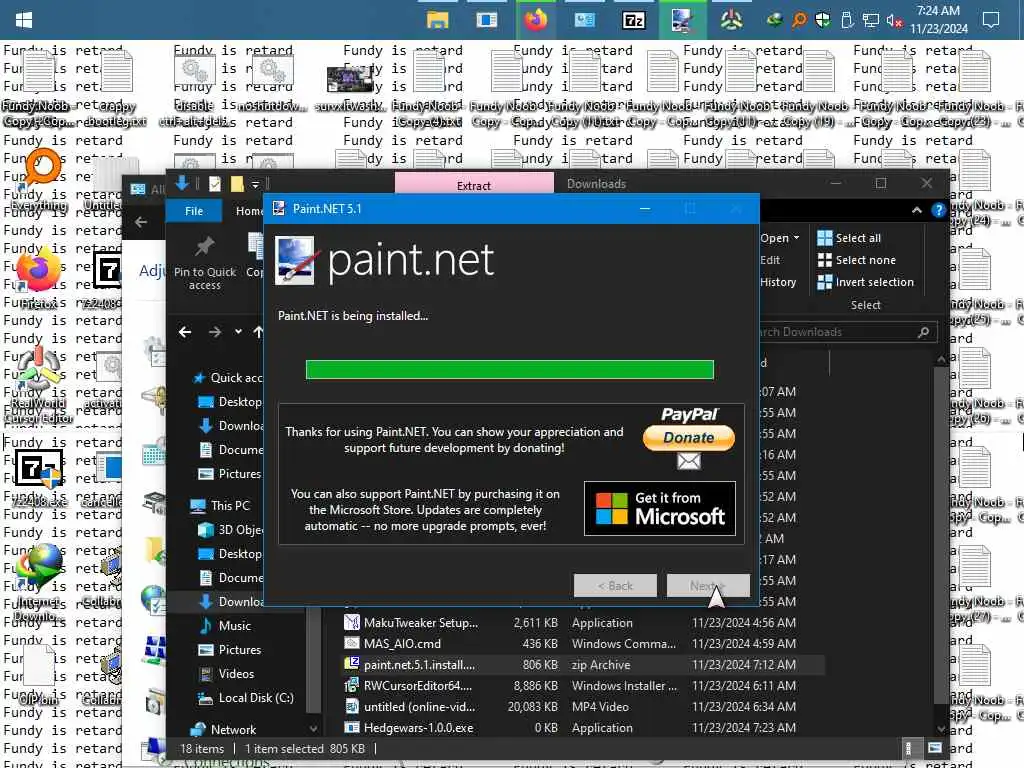Switch to the 7z taskbar icon
This screenshot has width=1024, height=768.
(633, 20)
